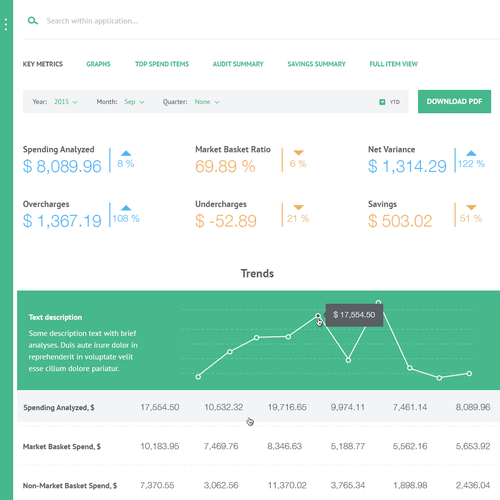
Task: Click the 8,089.96 table cell in Spending Analyzed row
Action: [x=473, y=407]
